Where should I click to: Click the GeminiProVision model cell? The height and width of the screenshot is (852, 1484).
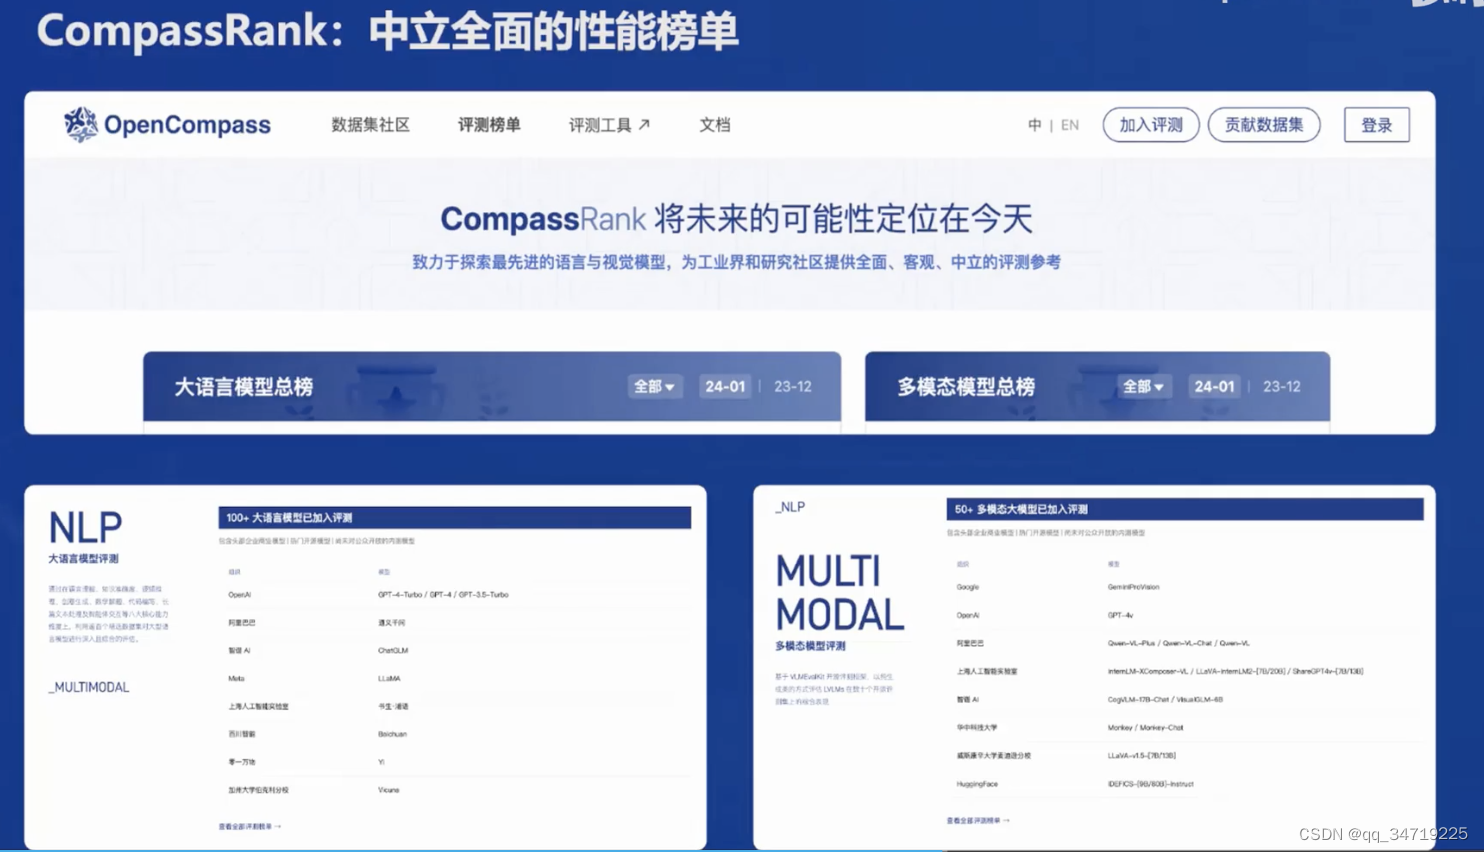[1134, 587]
